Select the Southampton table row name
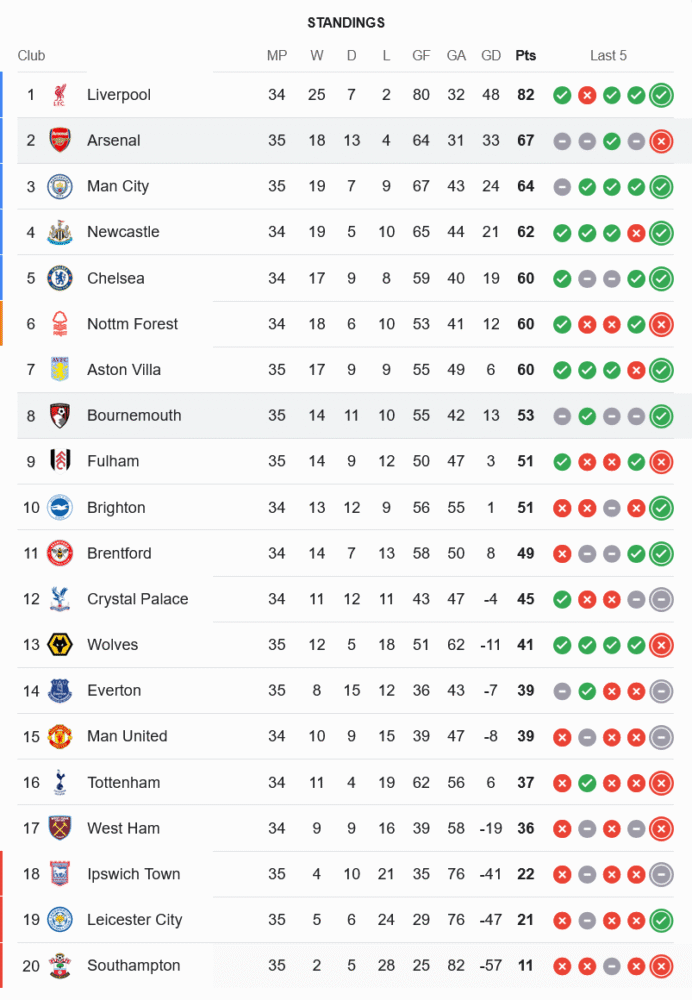 click(x=134, y=966)
